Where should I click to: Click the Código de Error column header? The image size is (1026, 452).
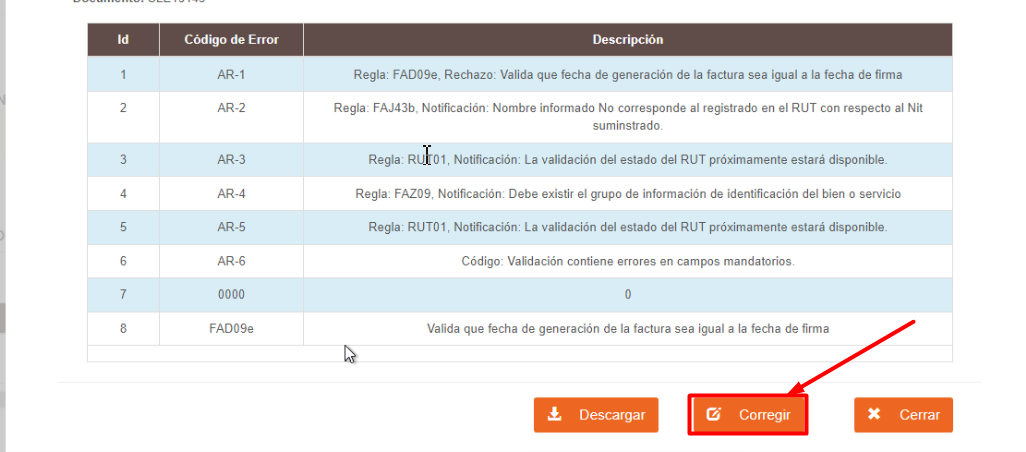pos(231,40)
